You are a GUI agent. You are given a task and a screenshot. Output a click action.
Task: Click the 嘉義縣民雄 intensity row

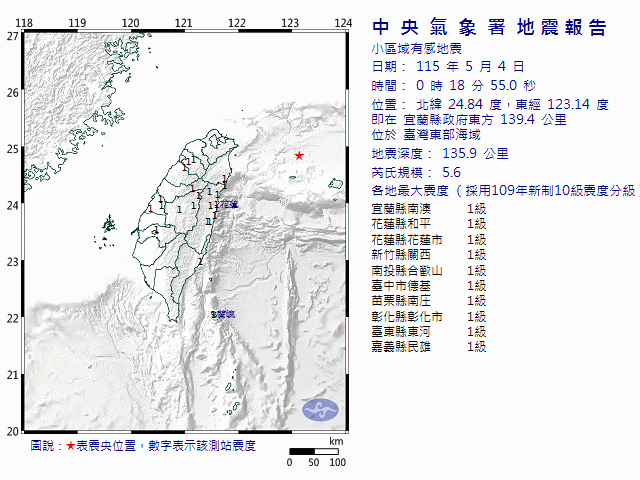tap(429, 347)
